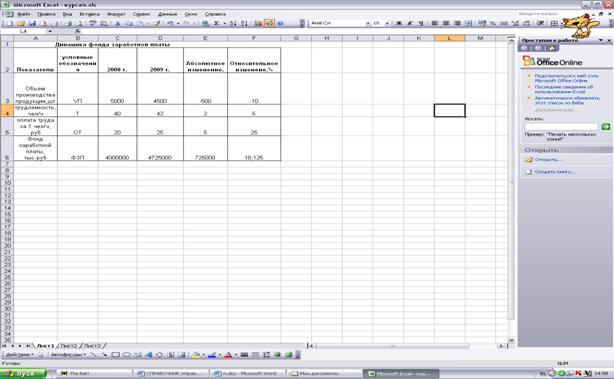614x379 pixels.
Task: Open the Arial Cyr font dropdown
Action: coord(368,23)
